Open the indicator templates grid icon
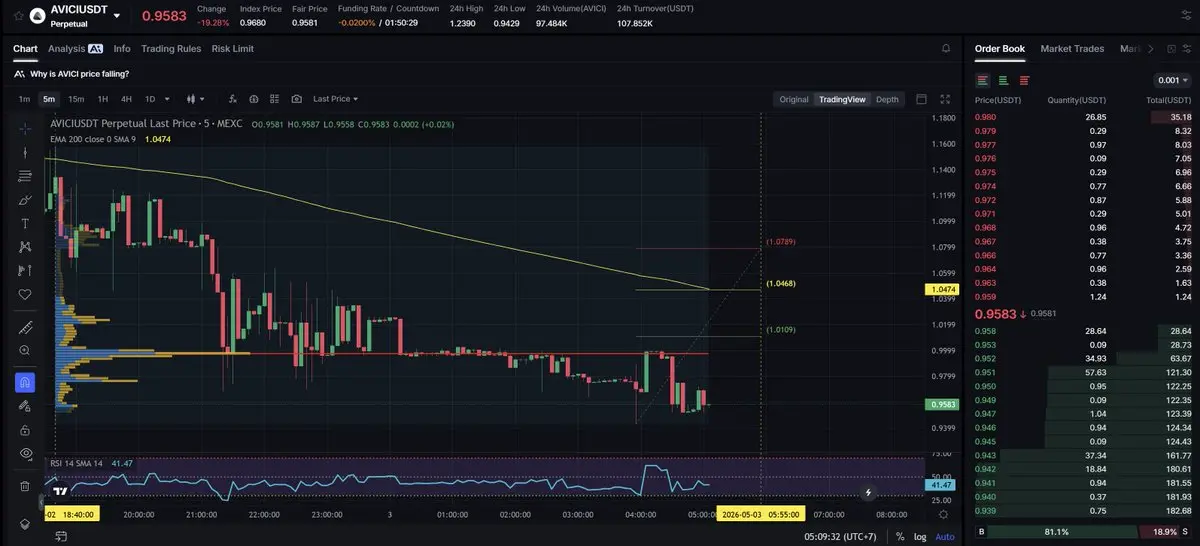This screenshot has width=1200, height=546. pos(274,99)
